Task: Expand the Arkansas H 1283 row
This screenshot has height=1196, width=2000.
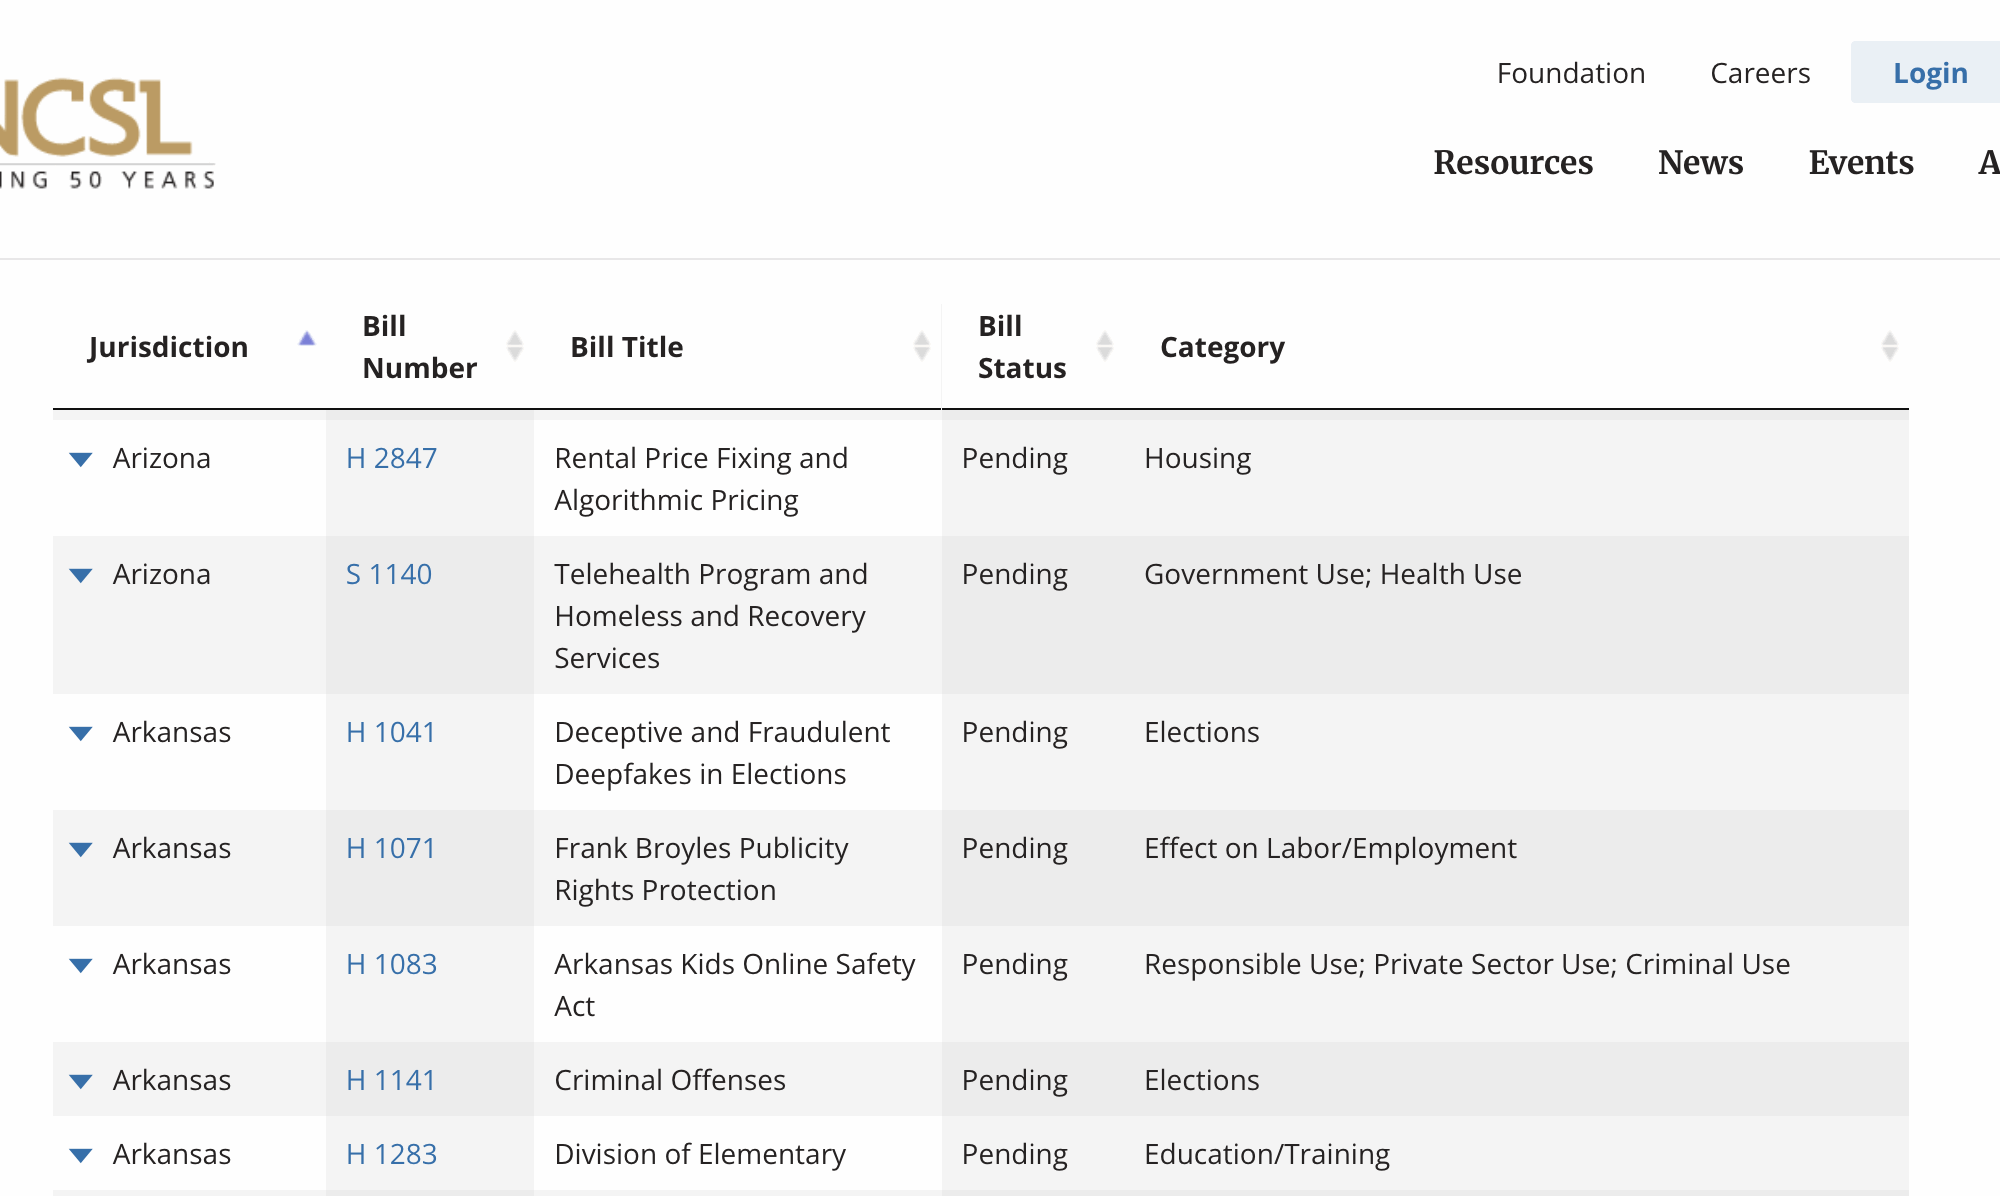Action: 81,1155
